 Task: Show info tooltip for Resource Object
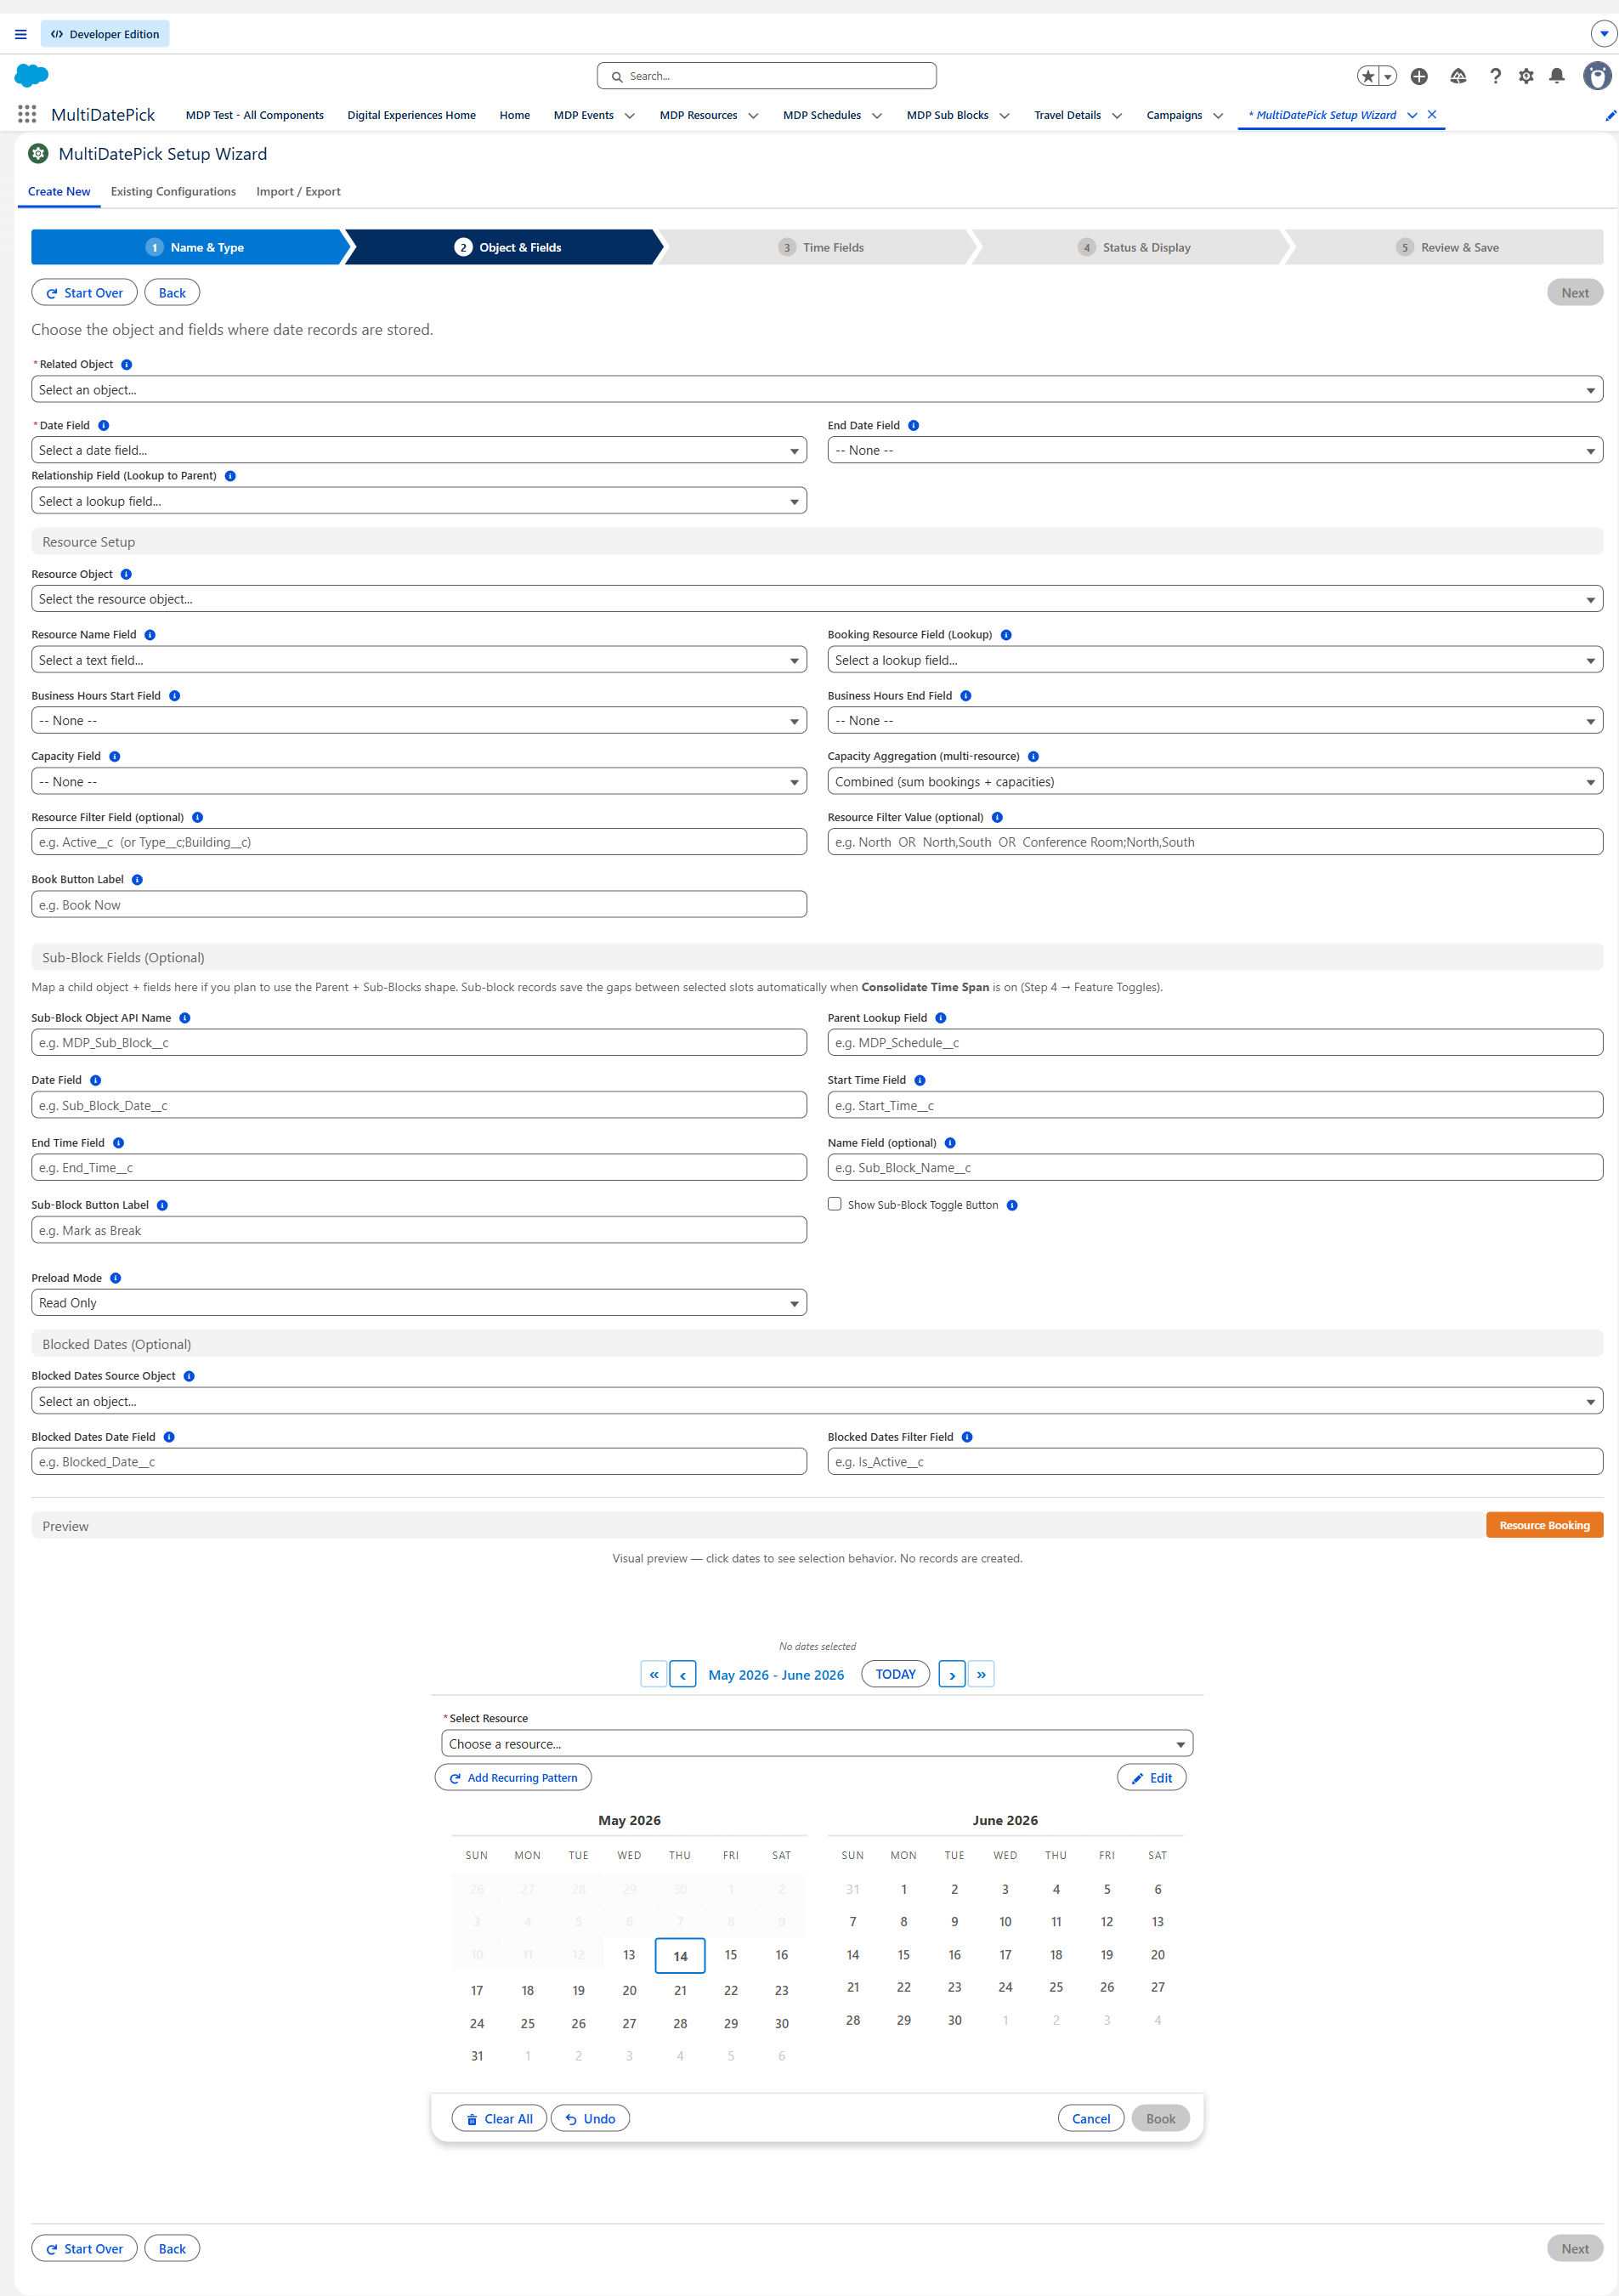point(126,575)
